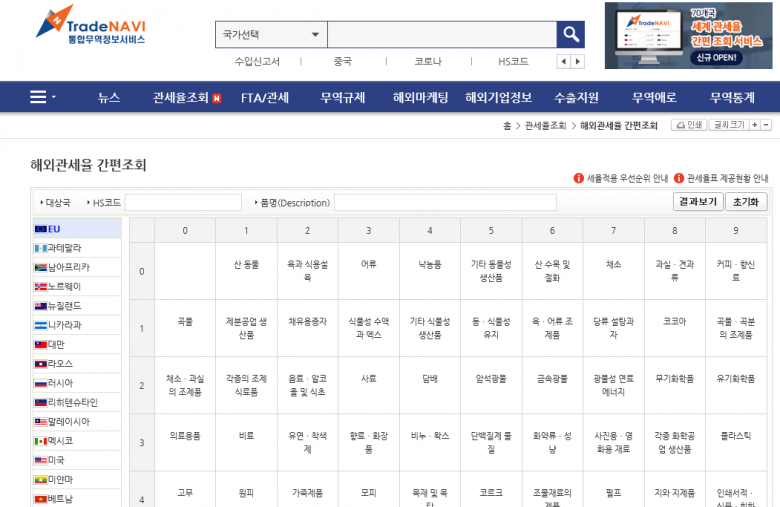The image size is (780, 507).
Task: Select the 의료용품 category cell
Action: [x=185, y=442]
